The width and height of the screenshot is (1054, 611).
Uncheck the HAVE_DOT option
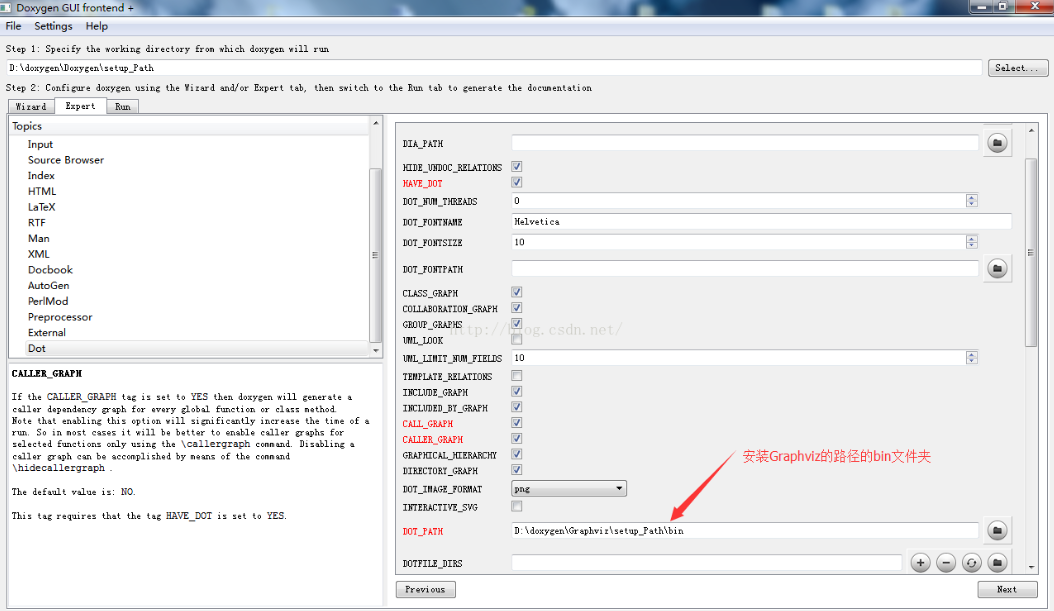[516, 182]
